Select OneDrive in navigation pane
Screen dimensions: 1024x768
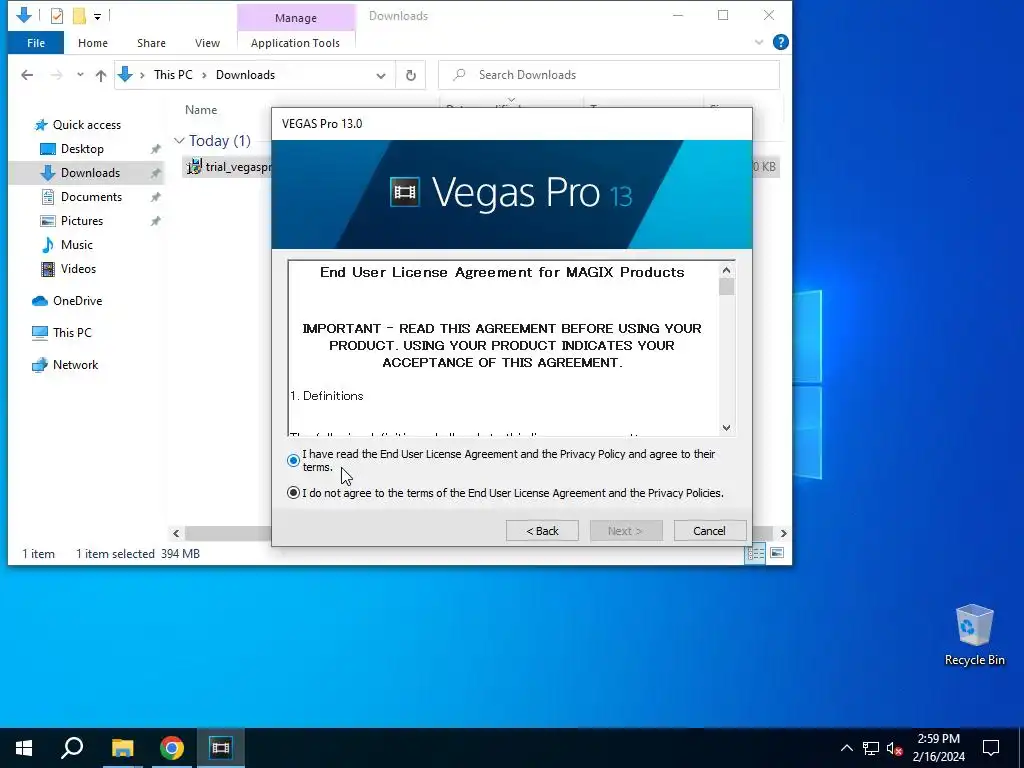[77, 301]
